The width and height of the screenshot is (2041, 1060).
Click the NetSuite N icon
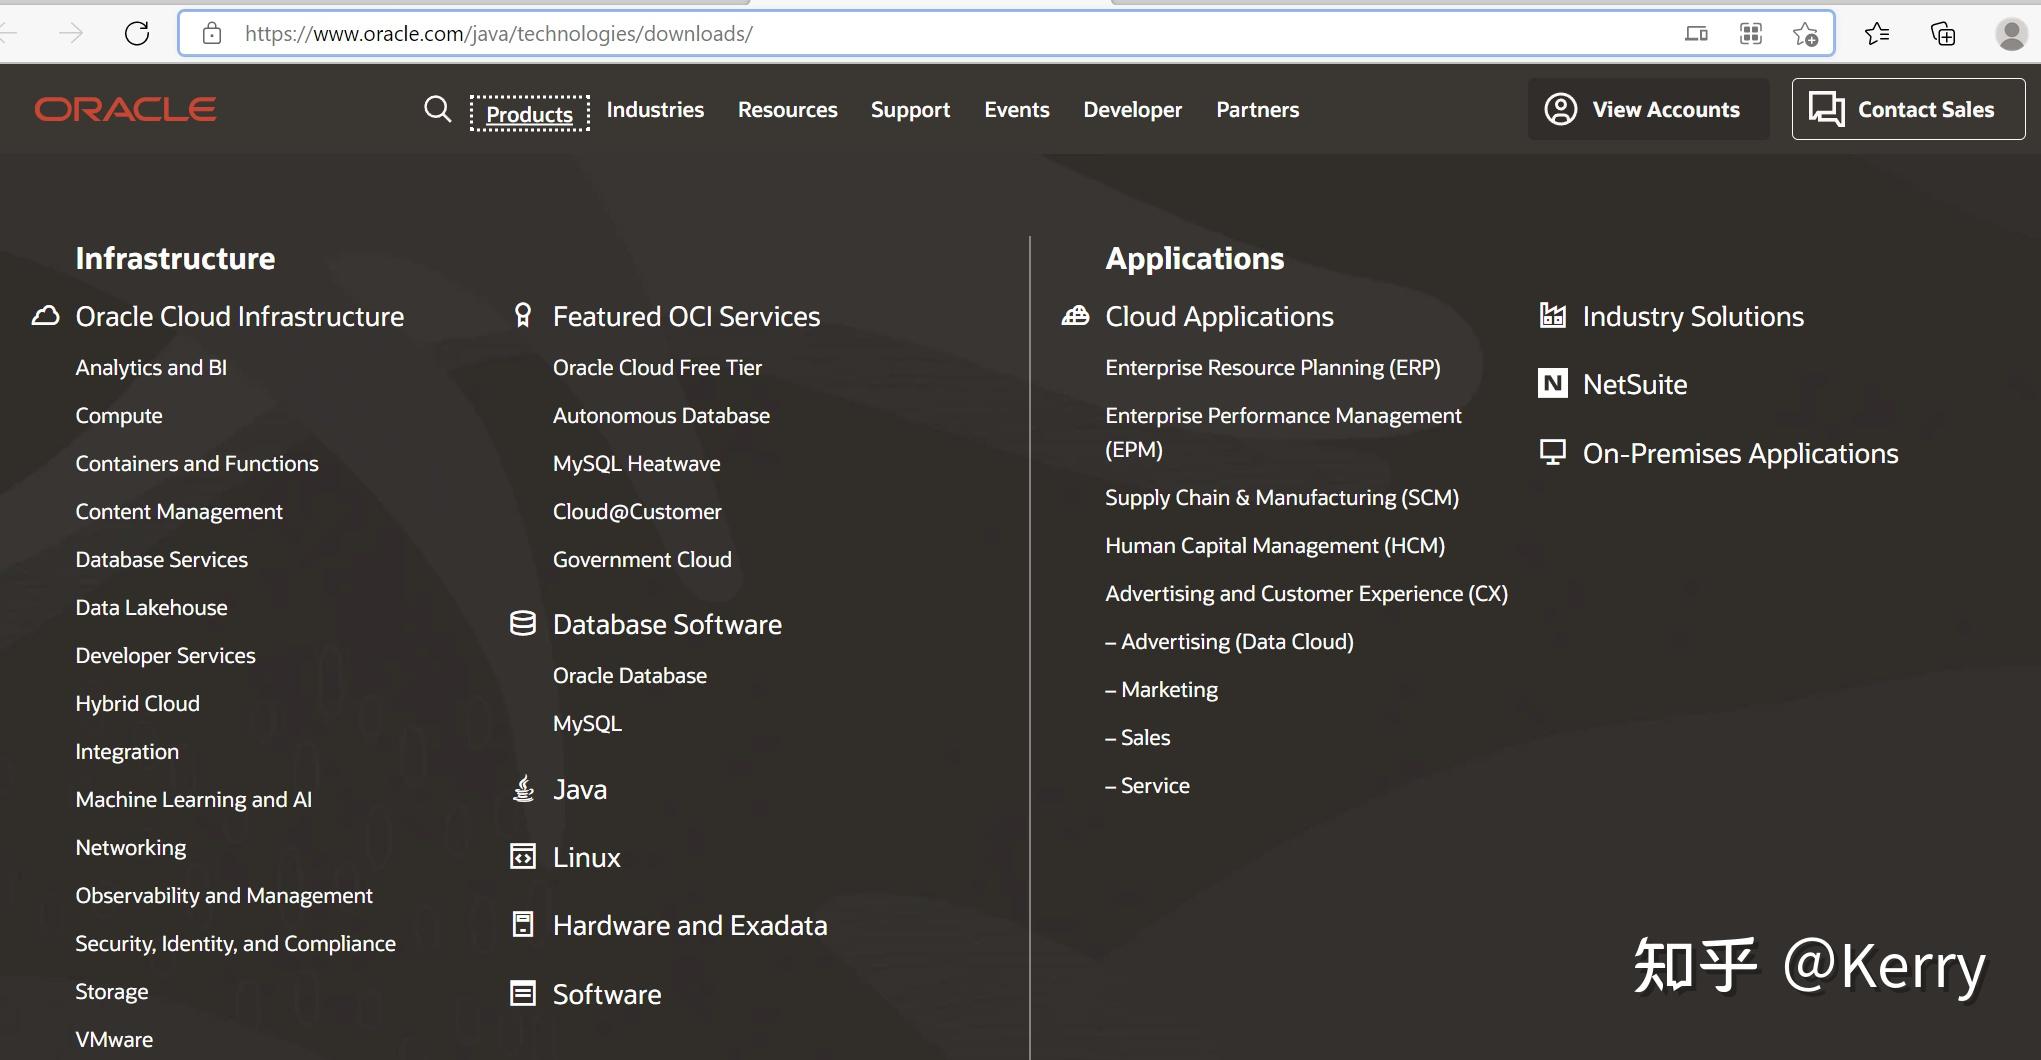click(1553, 383)
